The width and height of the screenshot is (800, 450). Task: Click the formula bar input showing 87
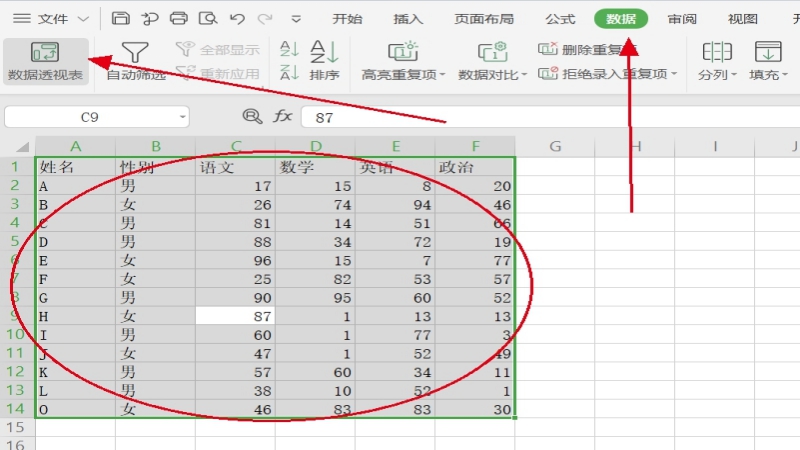[x=500, y=117]
